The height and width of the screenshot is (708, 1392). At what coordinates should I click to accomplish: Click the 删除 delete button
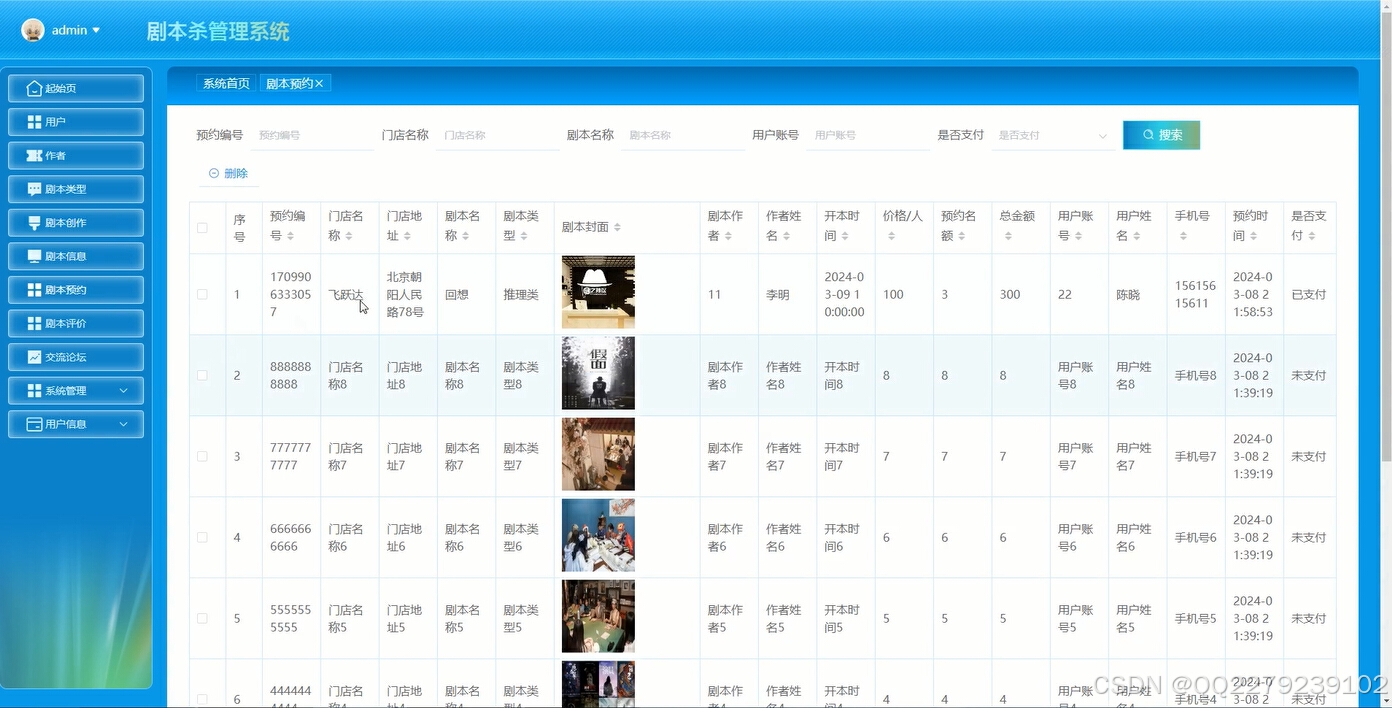(x=228, y=172)
